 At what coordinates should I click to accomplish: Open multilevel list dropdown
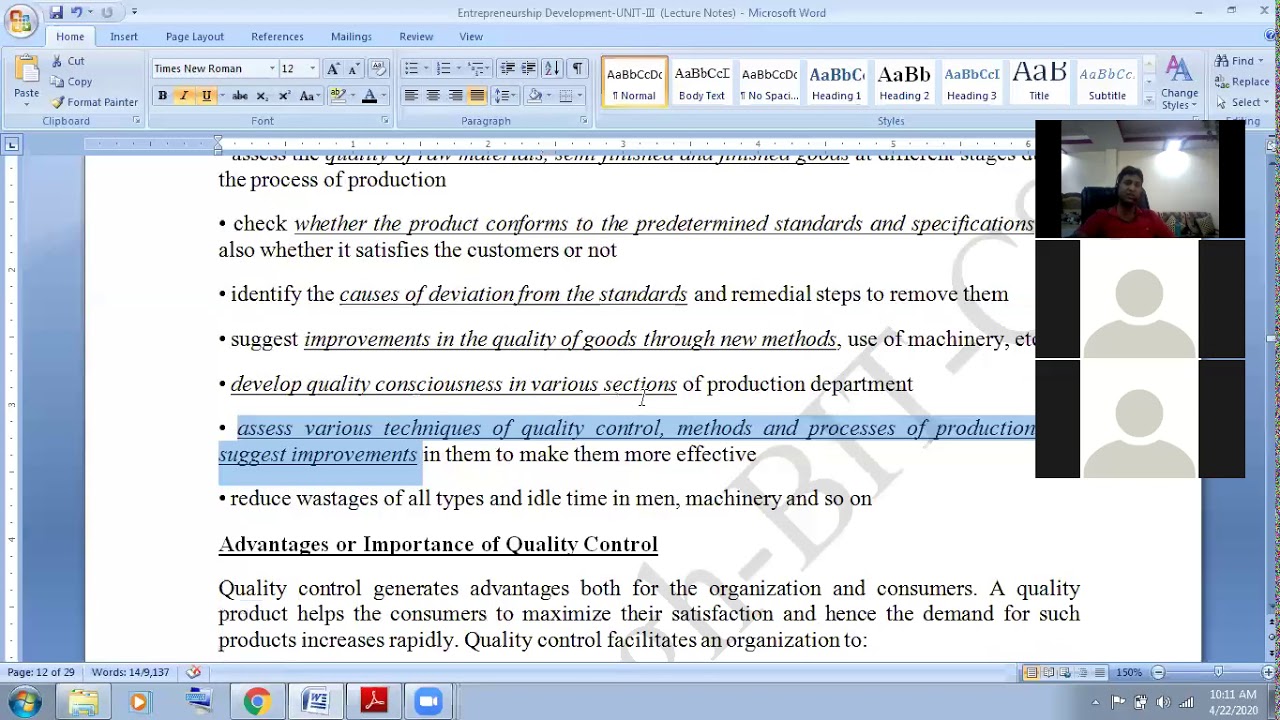coord(478,68)
